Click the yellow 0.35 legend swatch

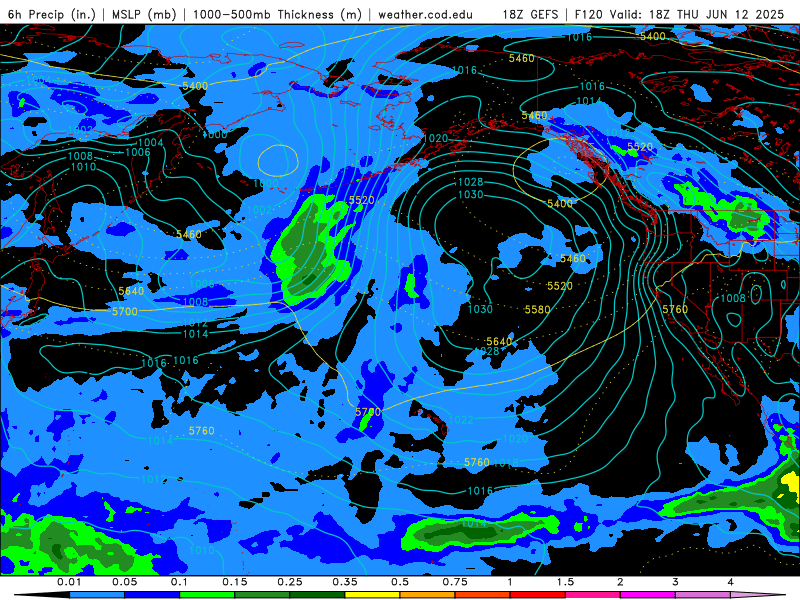[372, 595]
